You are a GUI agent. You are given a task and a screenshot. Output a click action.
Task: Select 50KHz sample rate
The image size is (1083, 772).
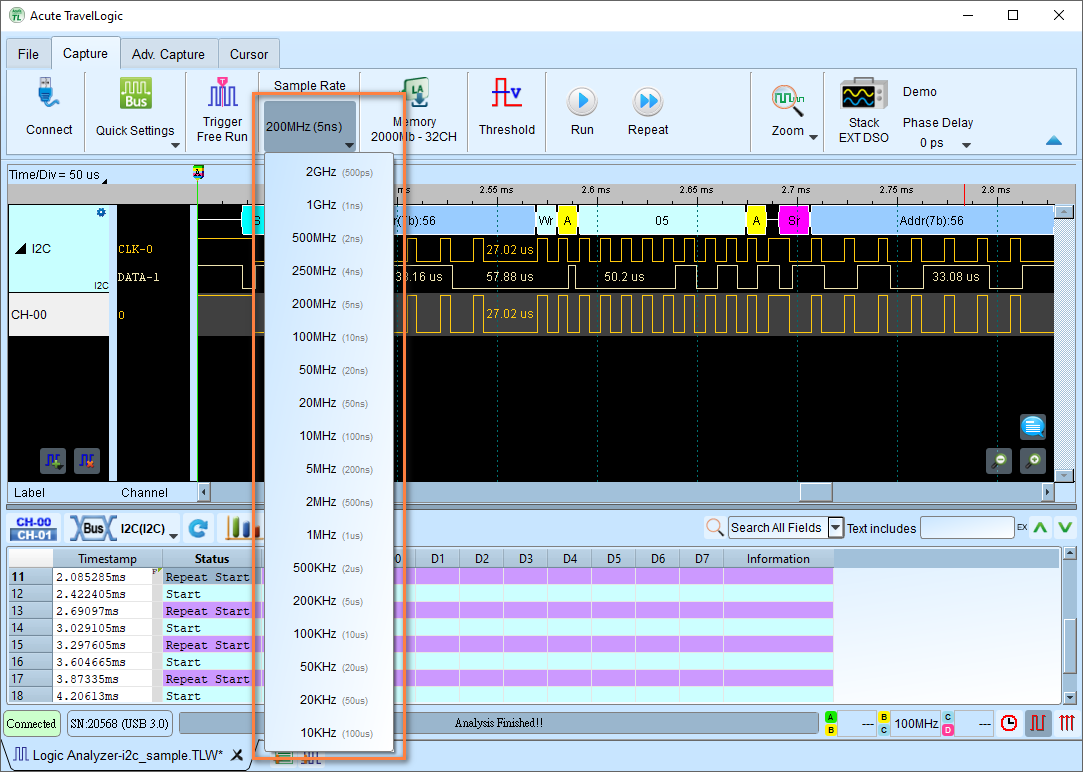[329, 667]
